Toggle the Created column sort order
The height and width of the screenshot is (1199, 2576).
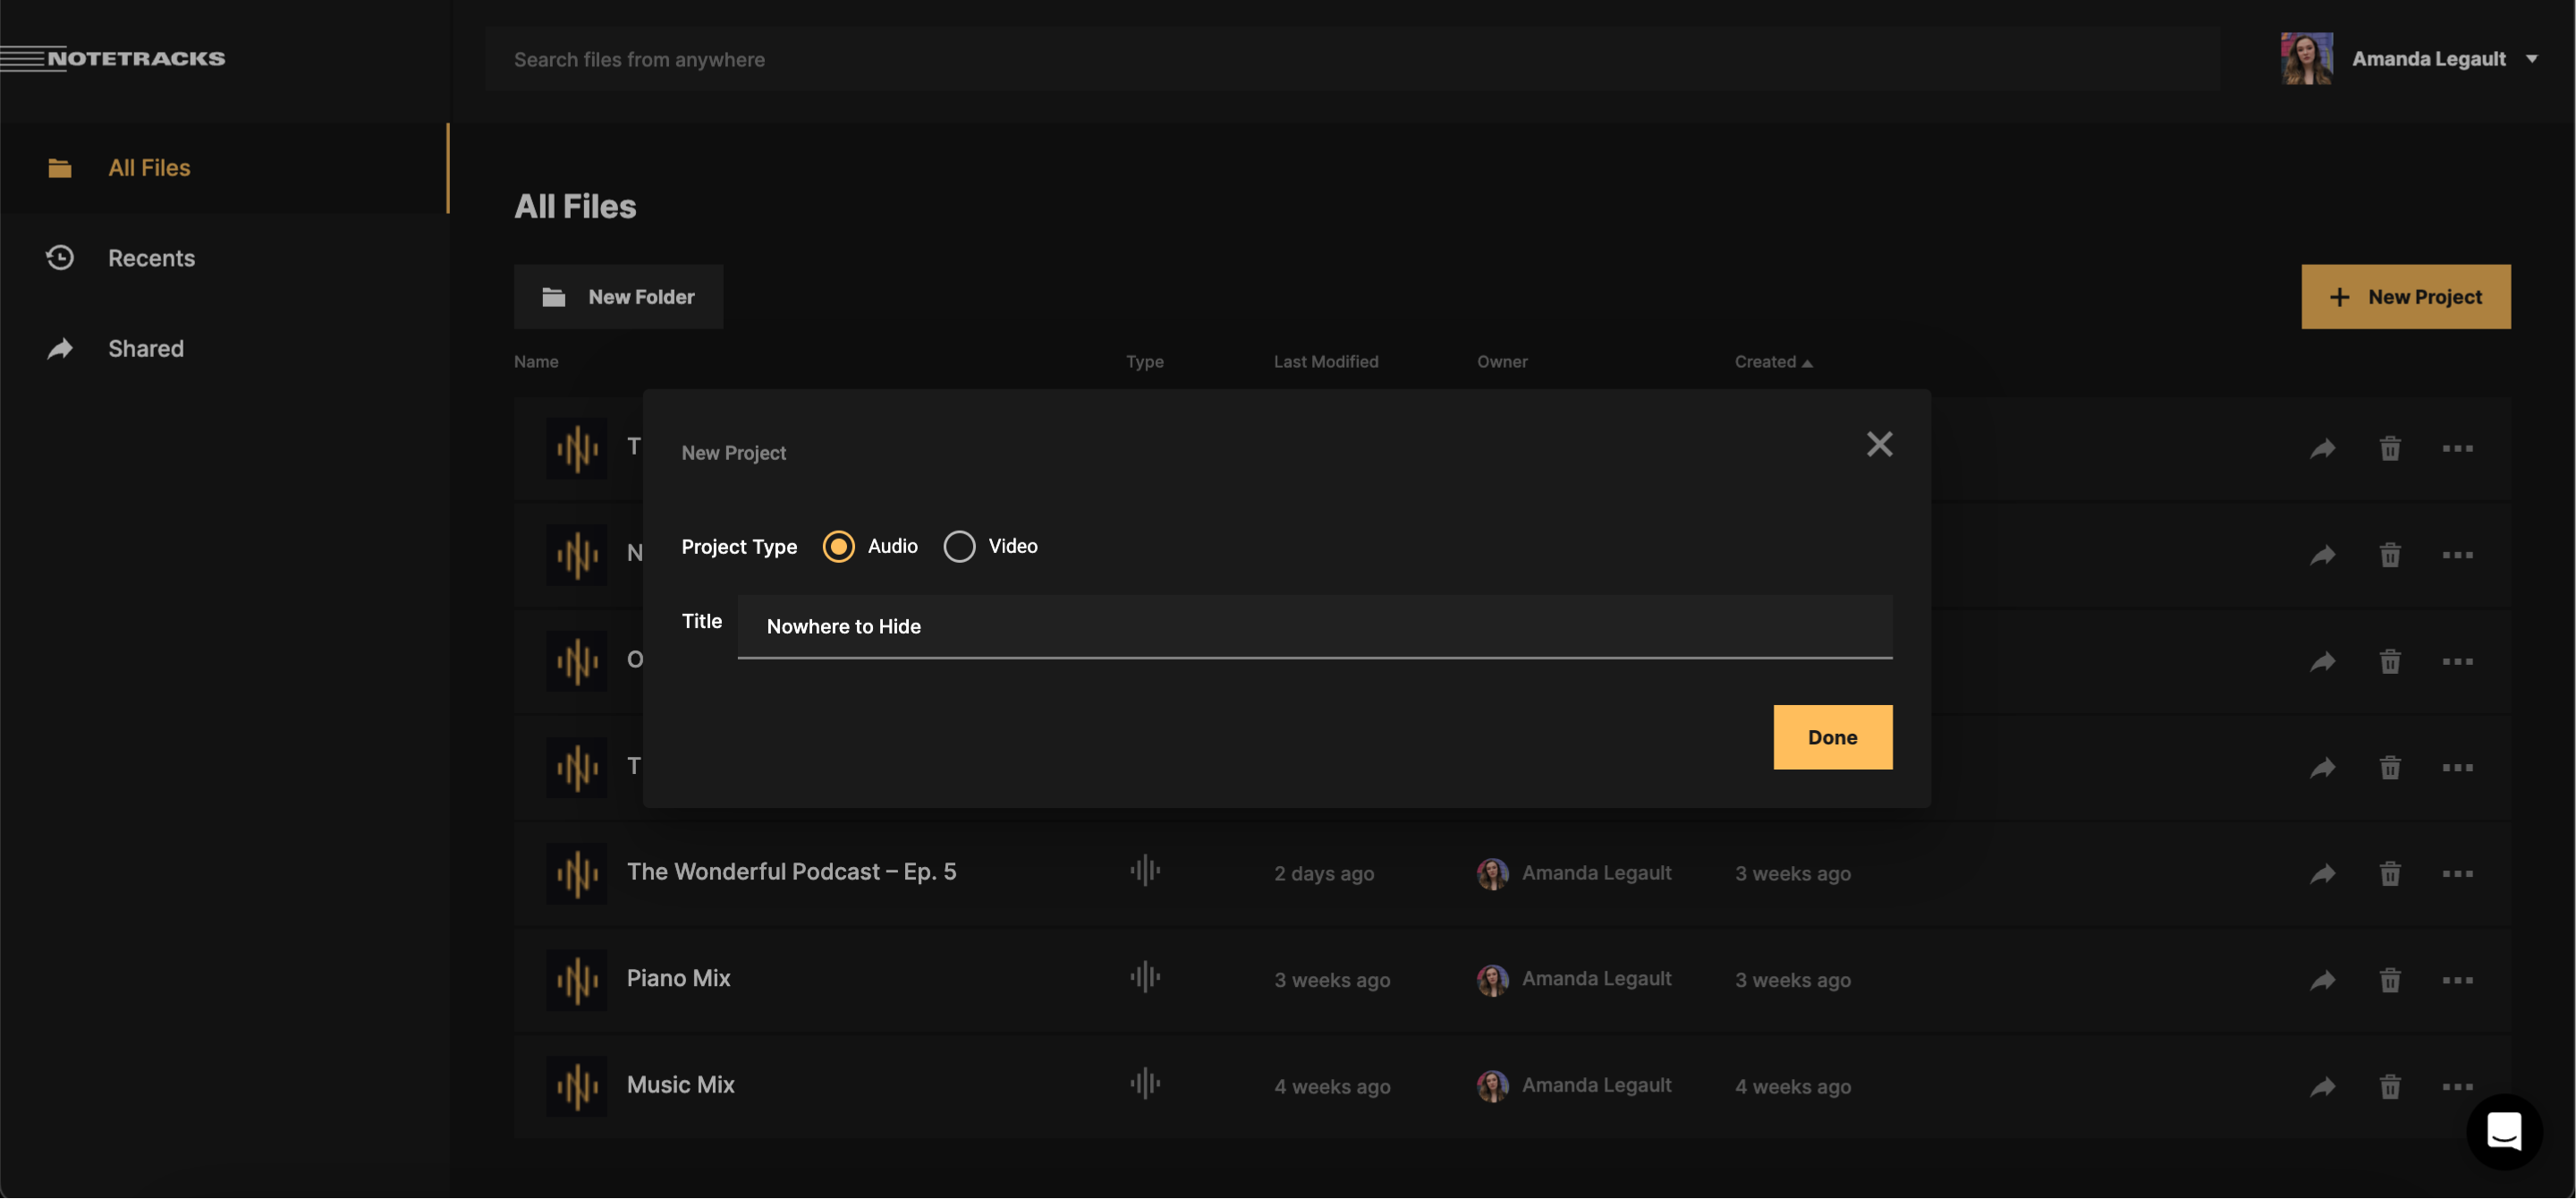(x=1772, y=361)
